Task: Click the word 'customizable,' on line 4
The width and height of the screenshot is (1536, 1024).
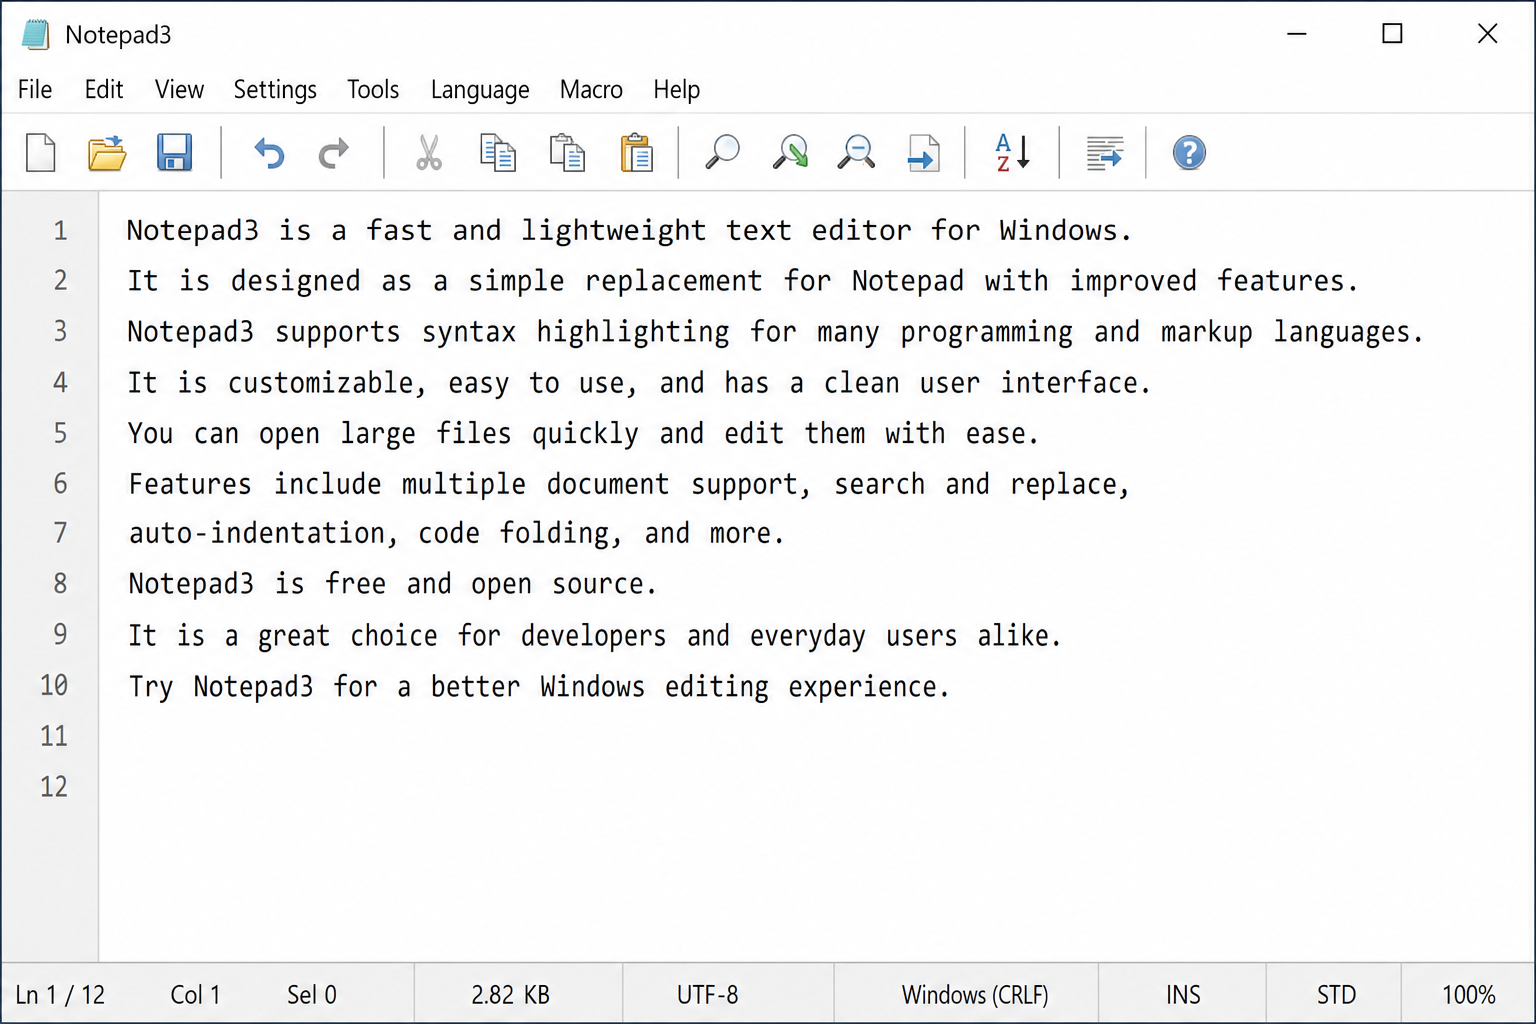Action: click(x=327, y=384)
